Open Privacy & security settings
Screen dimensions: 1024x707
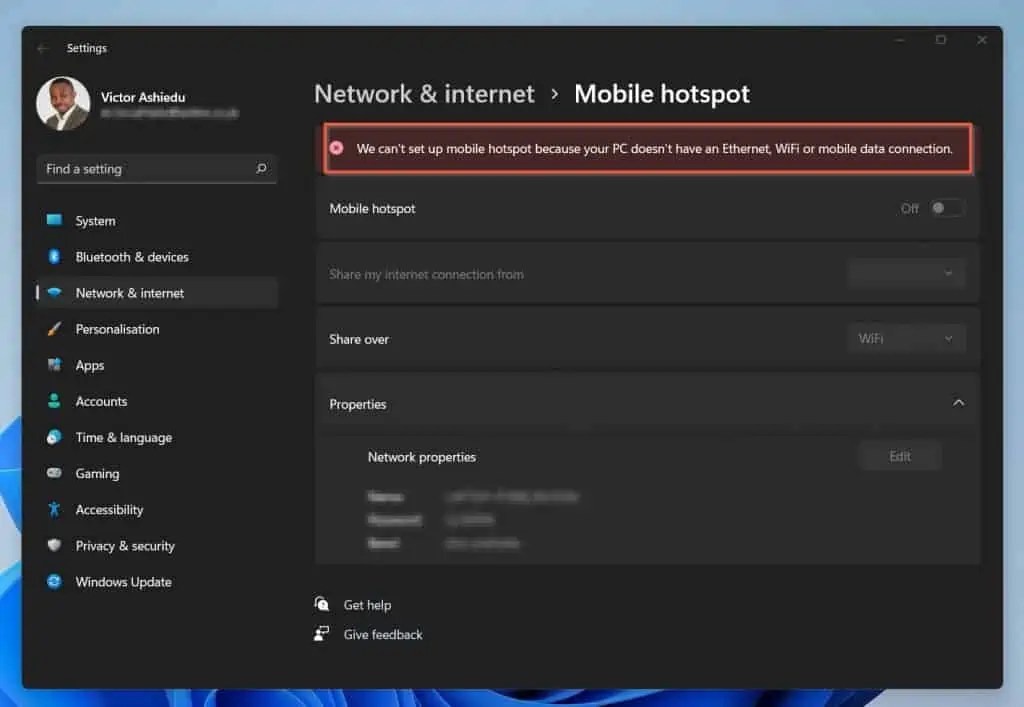[124, 546]
